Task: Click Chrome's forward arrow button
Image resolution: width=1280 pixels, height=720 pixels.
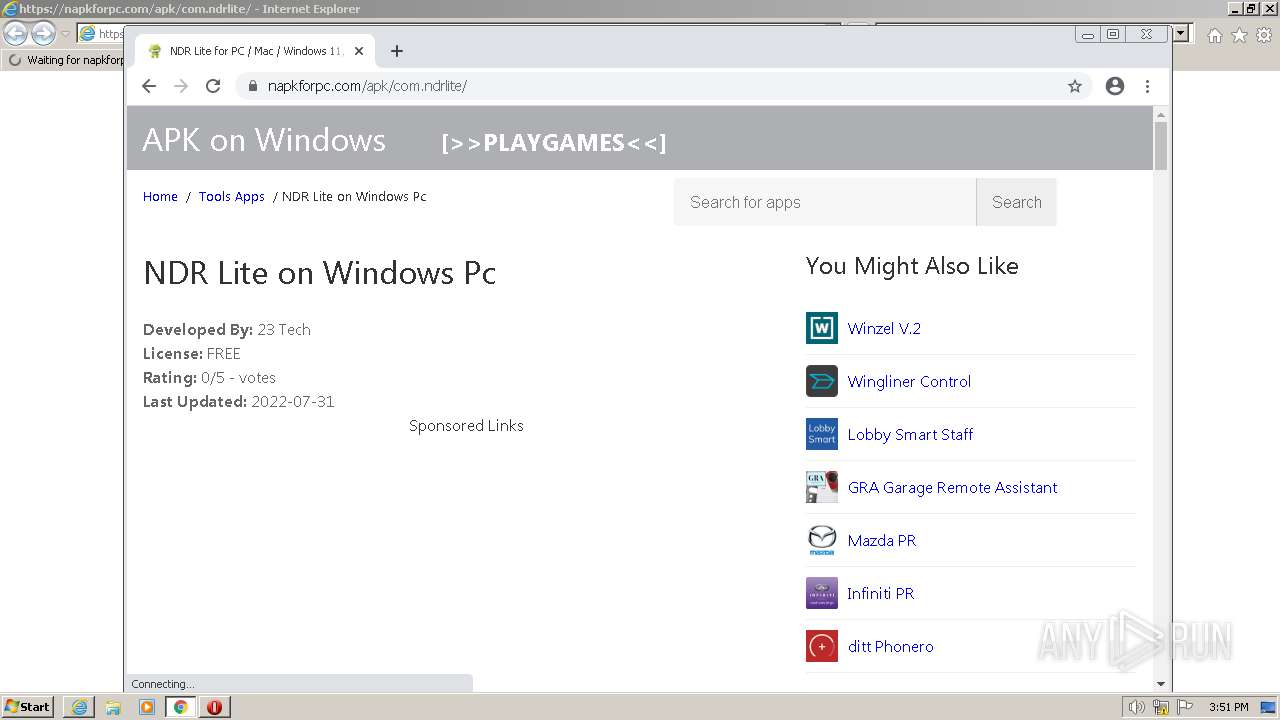Action: (181, 86)
